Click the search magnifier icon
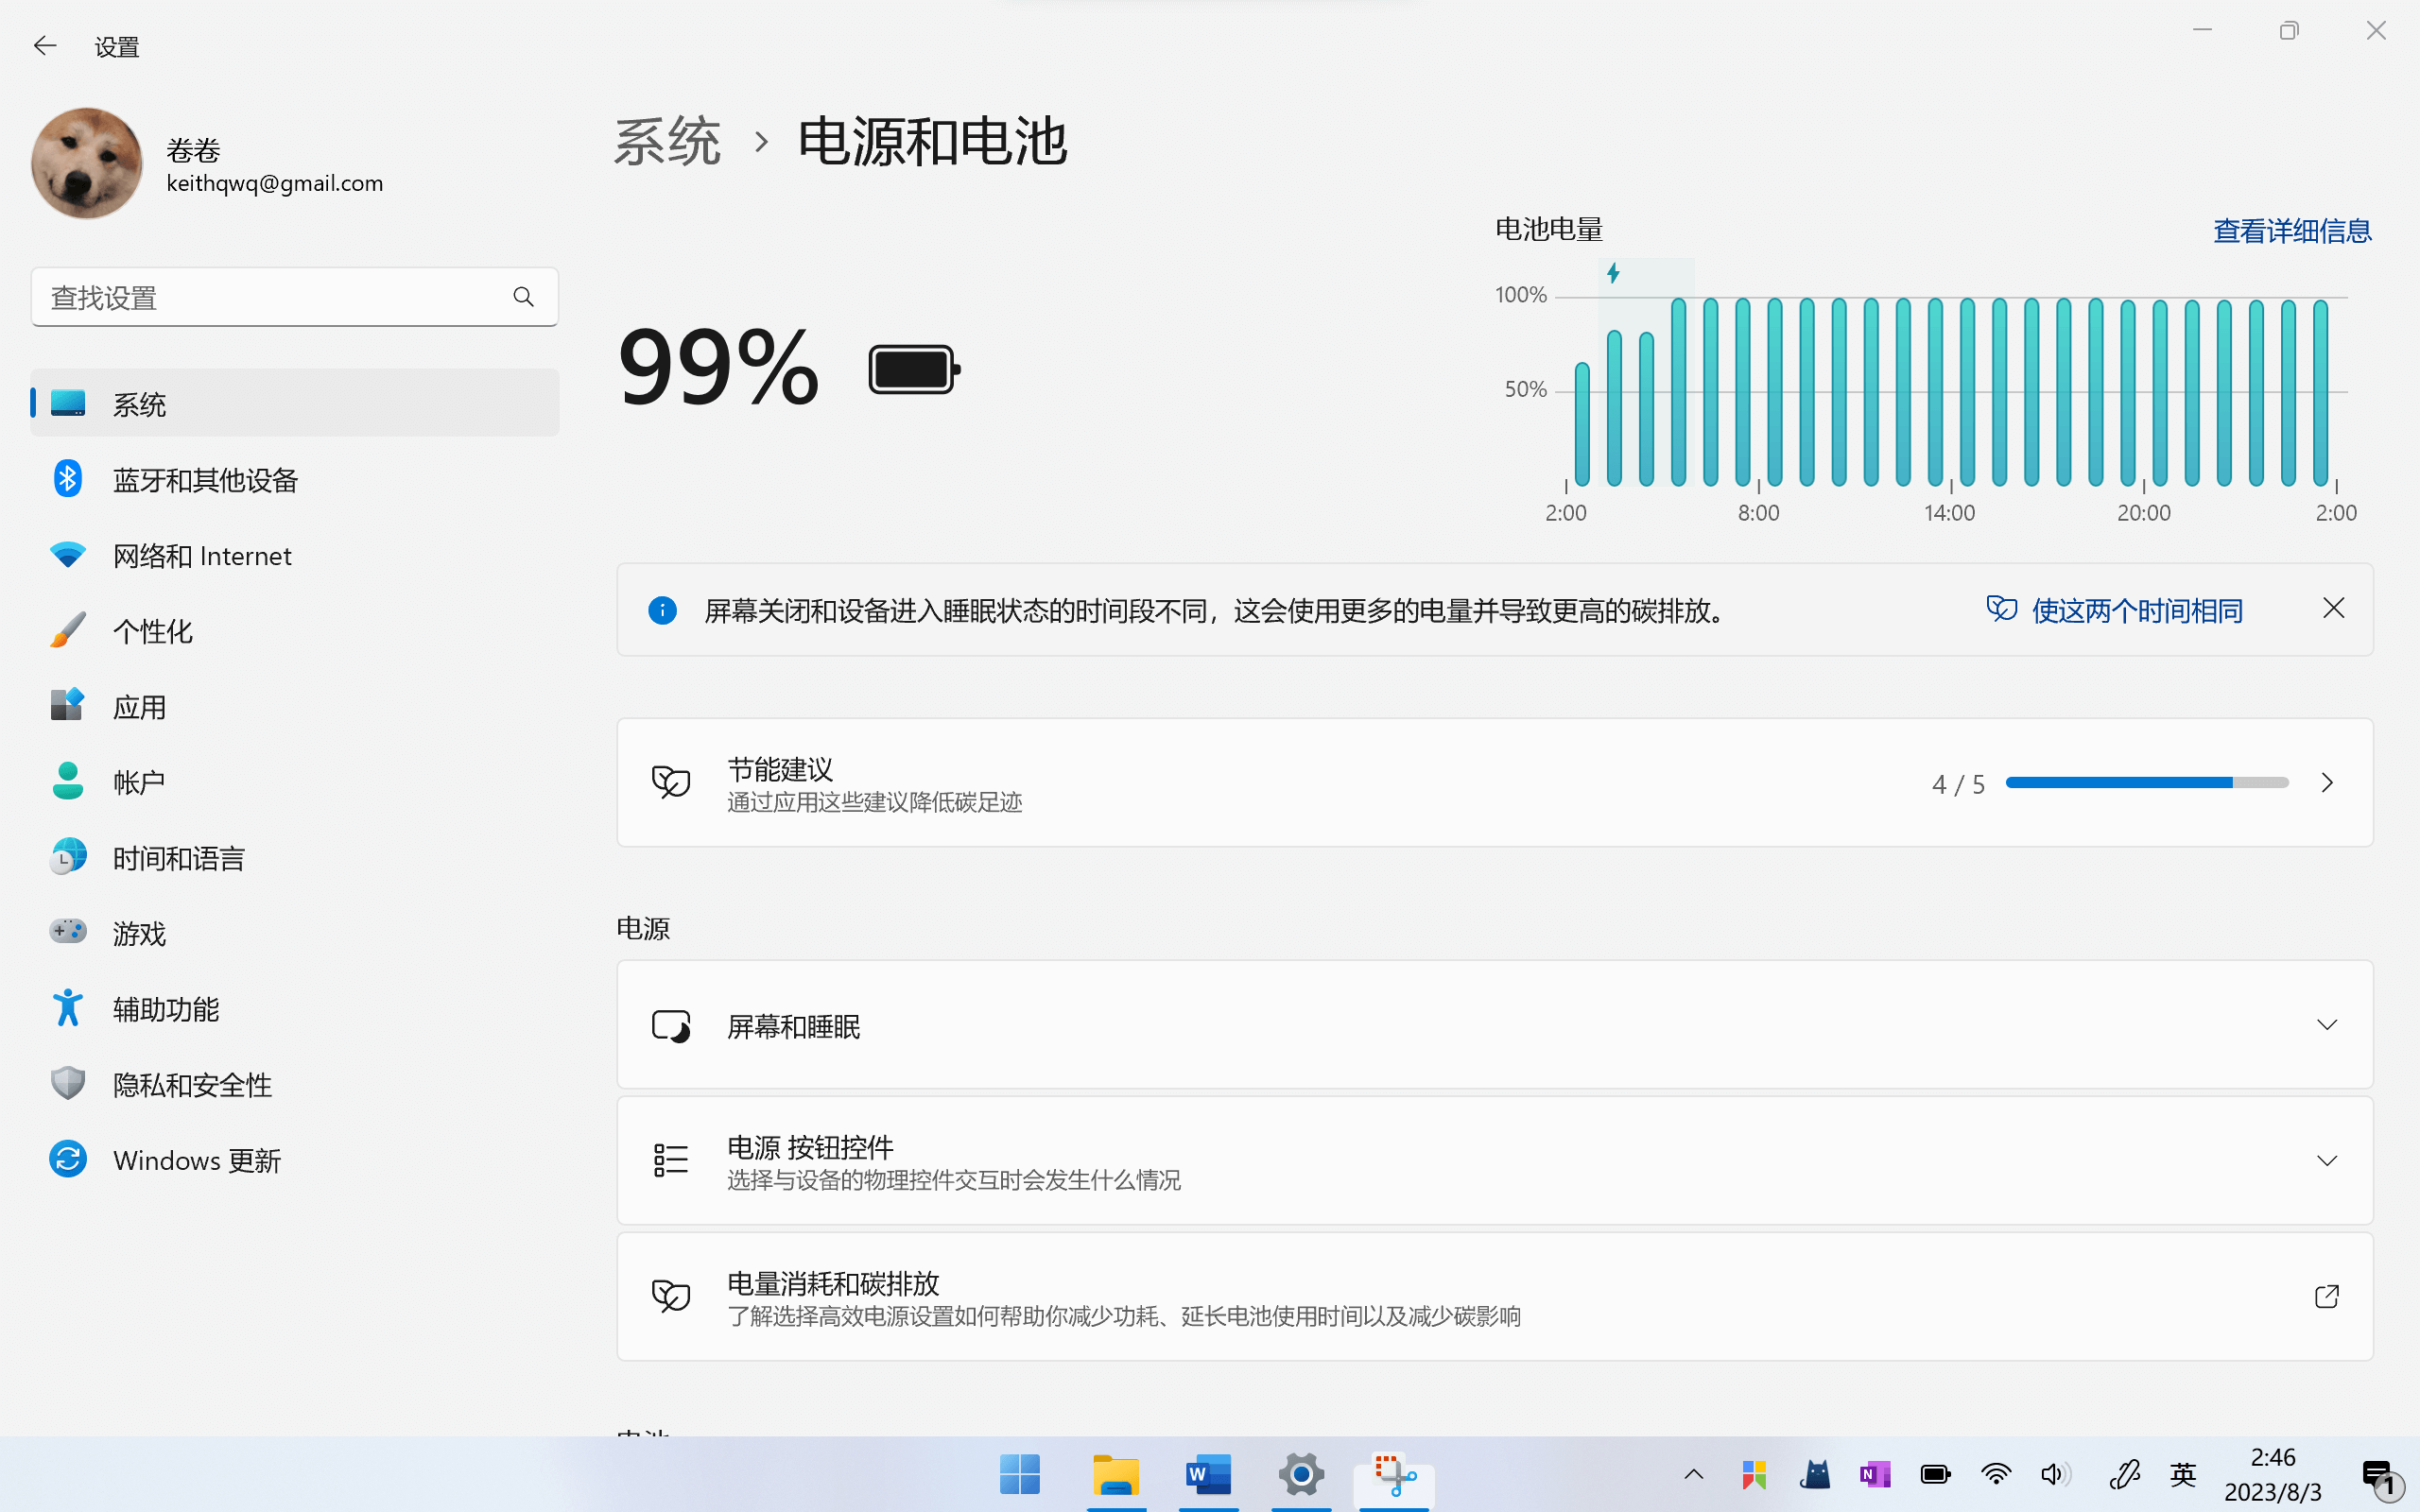The height and width of the screenshot is (1512, 2420). coord(523,297)
